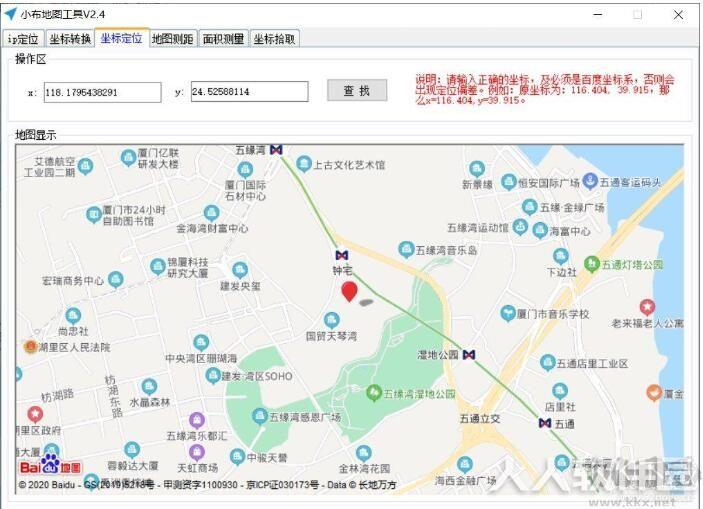Screen dimensions: 703x509
Task: Open the 地图测距 tab
Action: coord(173,39)
